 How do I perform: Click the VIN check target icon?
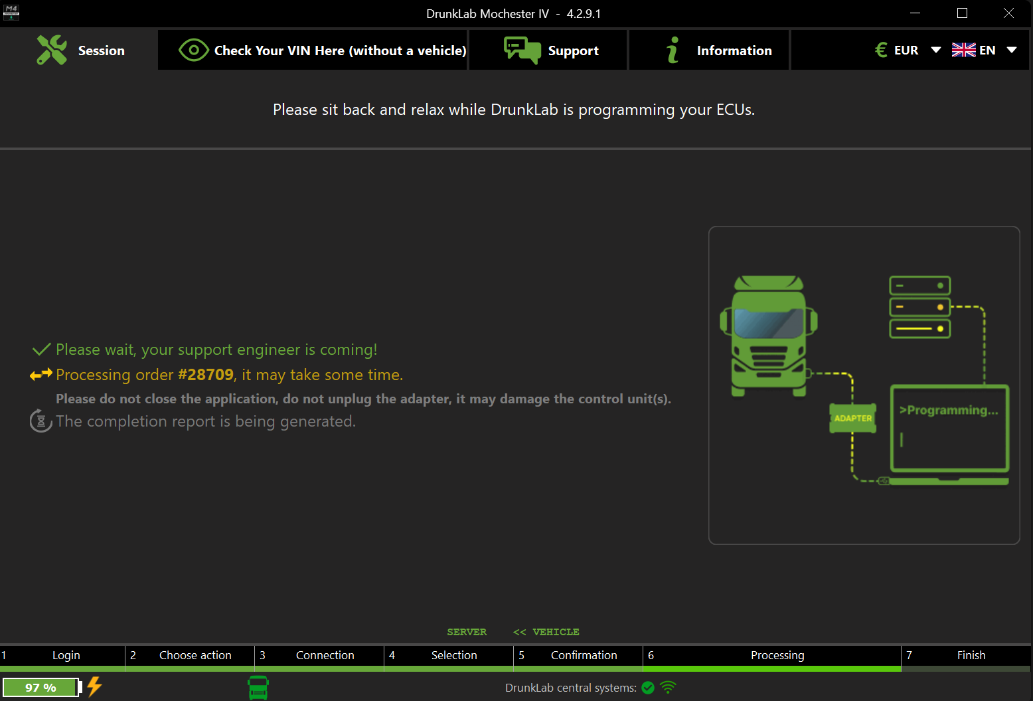click(x=193, y=49)
